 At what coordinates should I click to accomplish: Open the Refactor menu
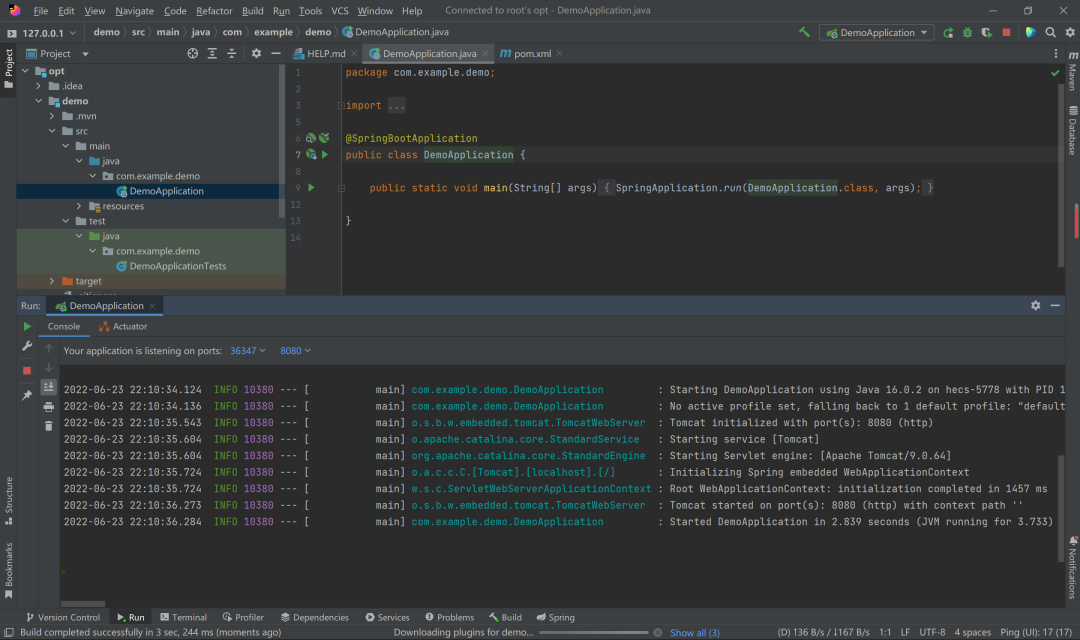(x=214, y=11)
